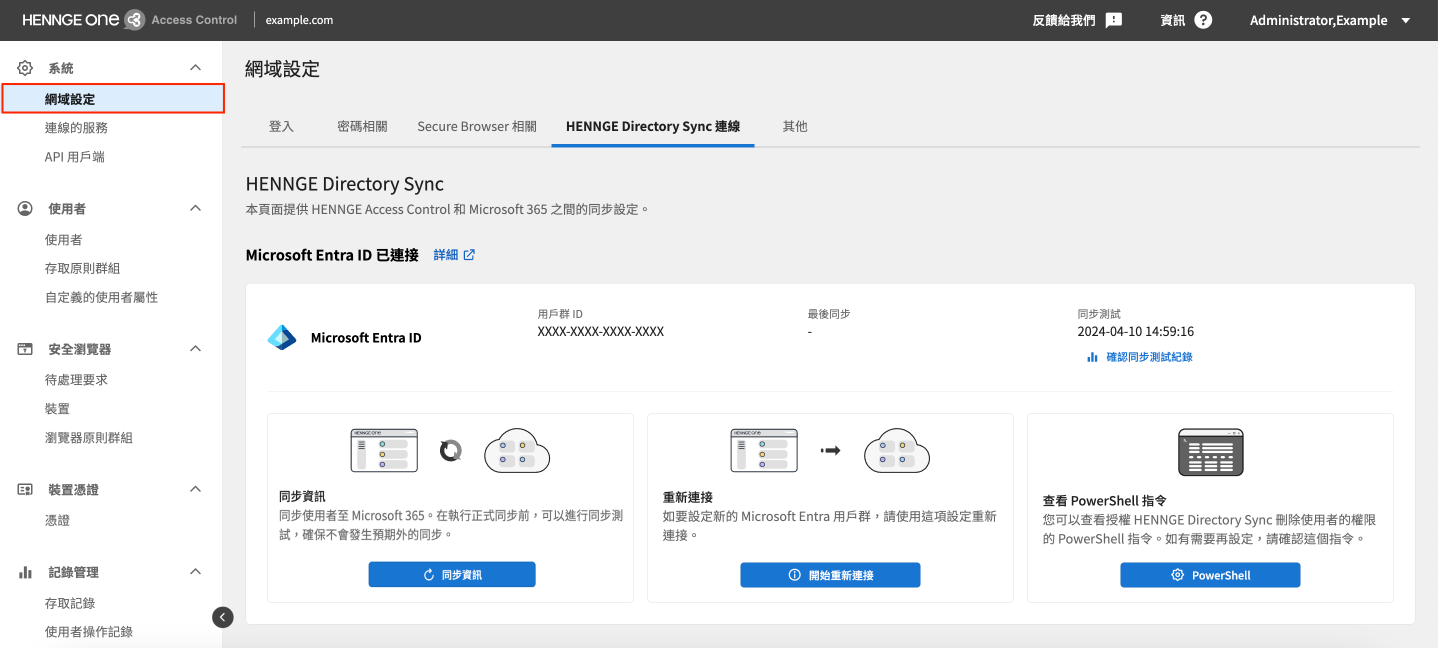The height and width of the screenshot is (648, 1438).
Task: Click the chart icon beside 確認同步測試紀錄
Action: tap(1092, 357)
